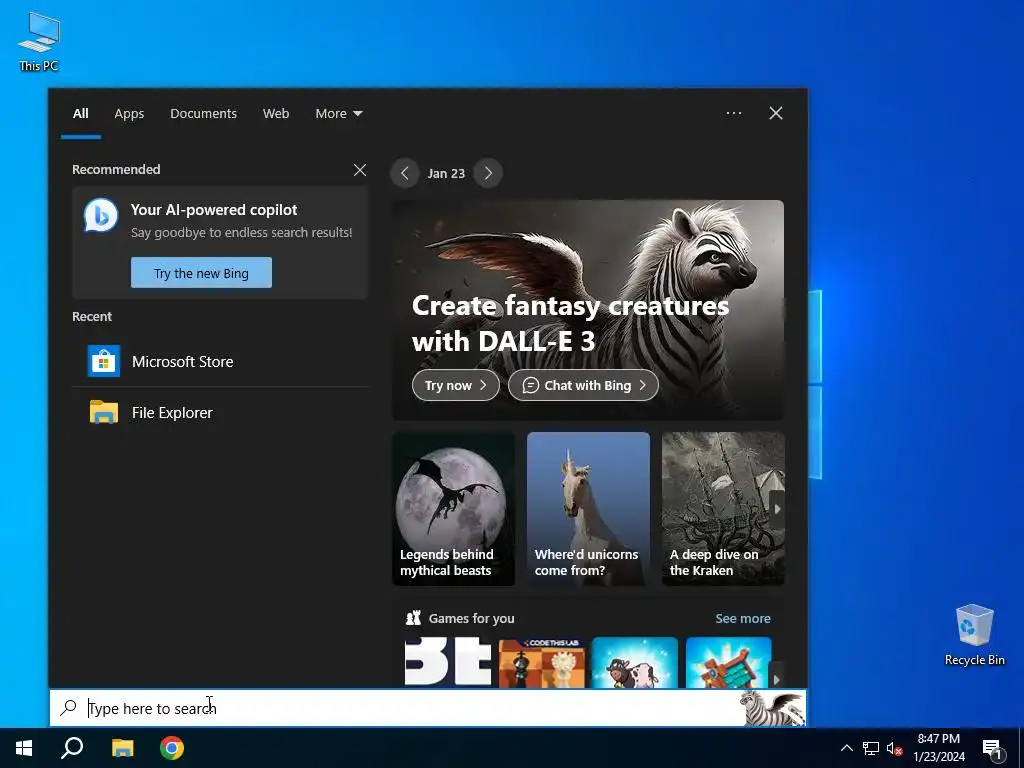Screen dimensions: 1024x768
Task: Open File Explorer from Recent list
Action: [x=221, y=413]
